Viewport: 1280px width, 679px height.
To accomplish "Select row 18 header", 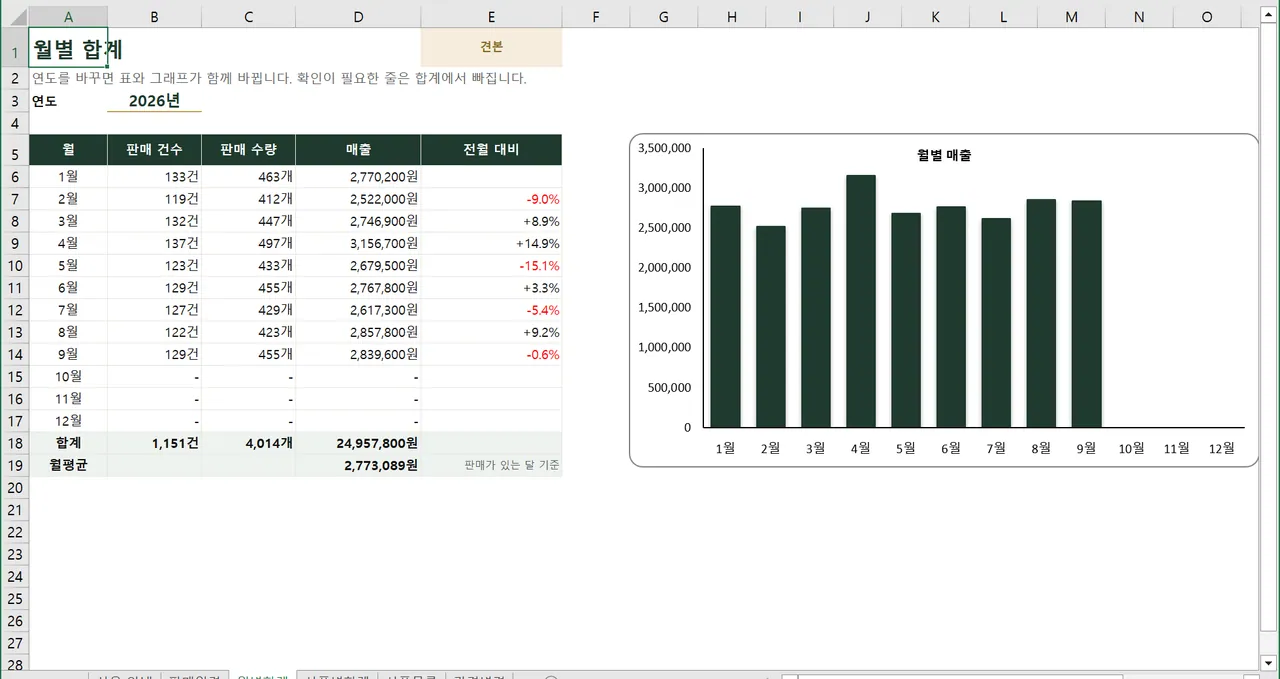I will pyautogui.click(x=14, y=443).
